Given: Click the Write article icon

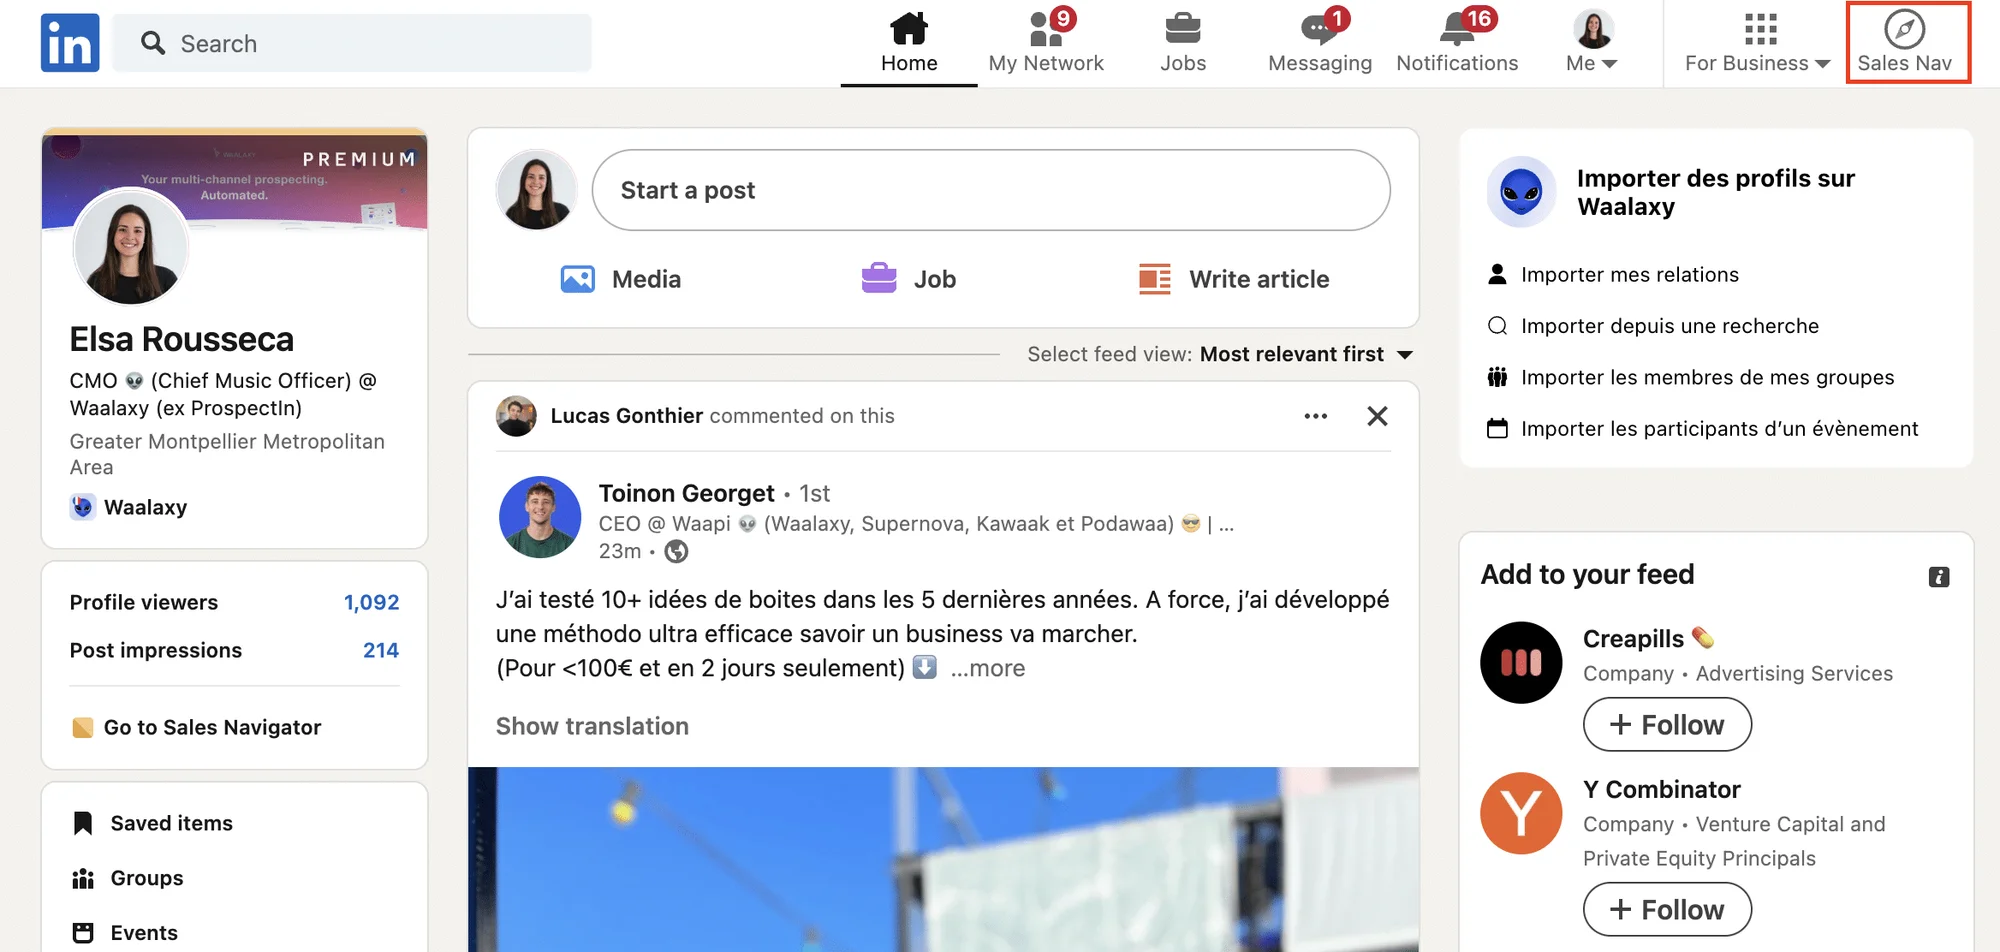Looking at the screenshot, I should [1155, 279].
